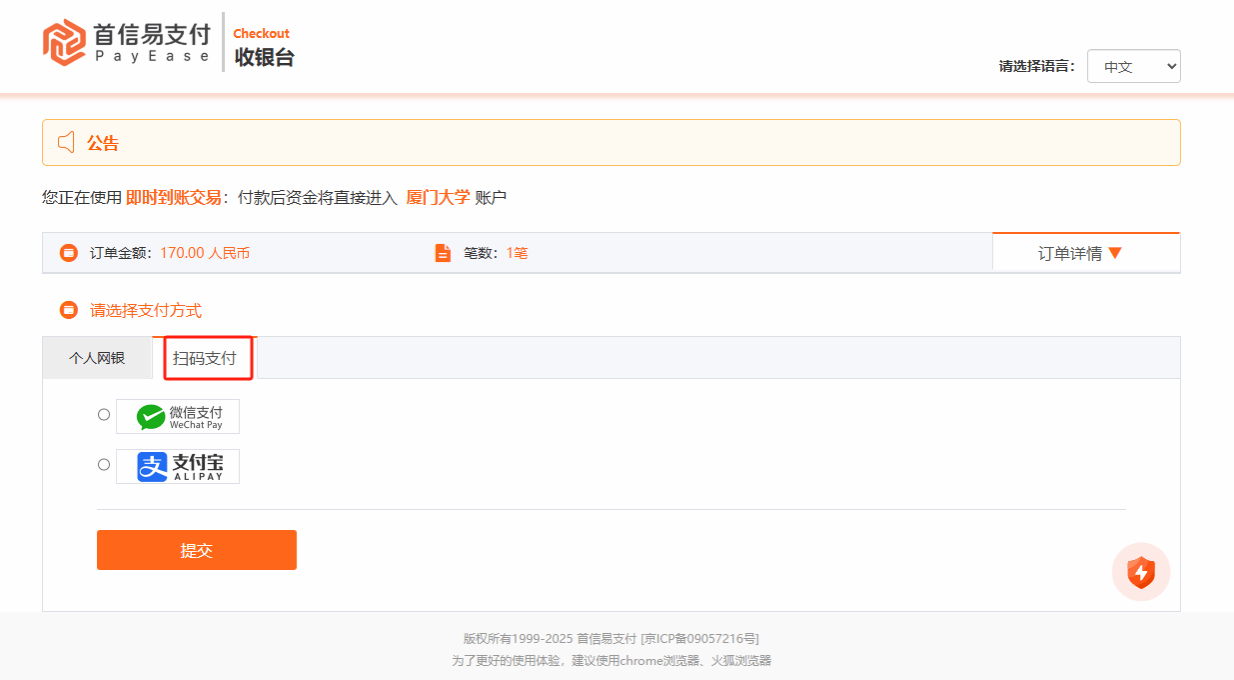Click the transaction count document icon

pos(443,253)
